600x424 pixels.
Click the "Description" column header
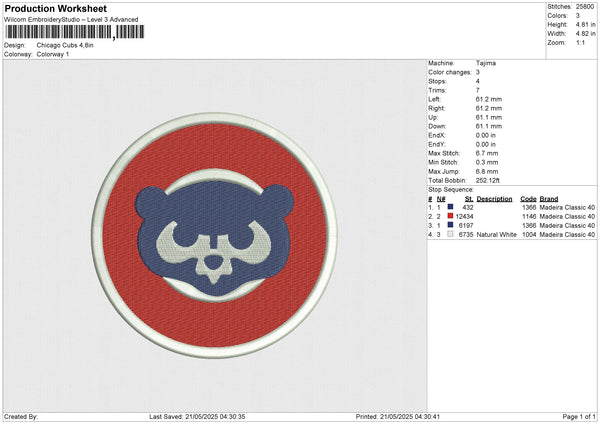point(494,199)
